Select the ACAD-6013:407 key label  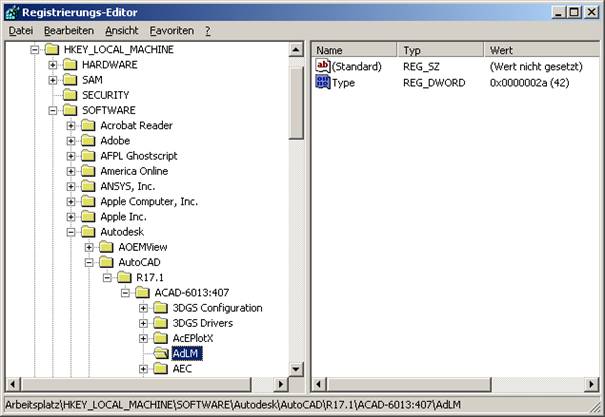click(x=192, y=293)
